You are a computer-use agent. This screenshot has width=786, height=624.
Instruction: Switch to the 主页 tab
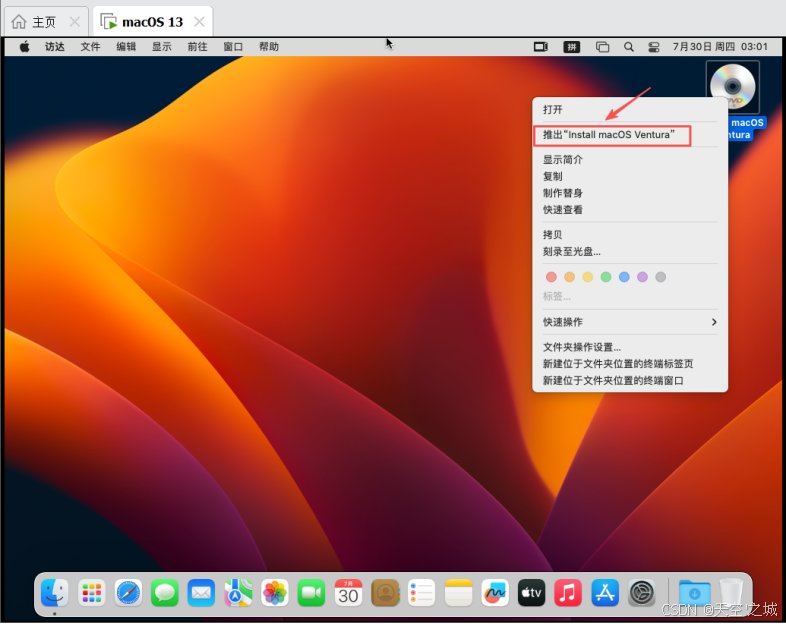tap(46, 22)
